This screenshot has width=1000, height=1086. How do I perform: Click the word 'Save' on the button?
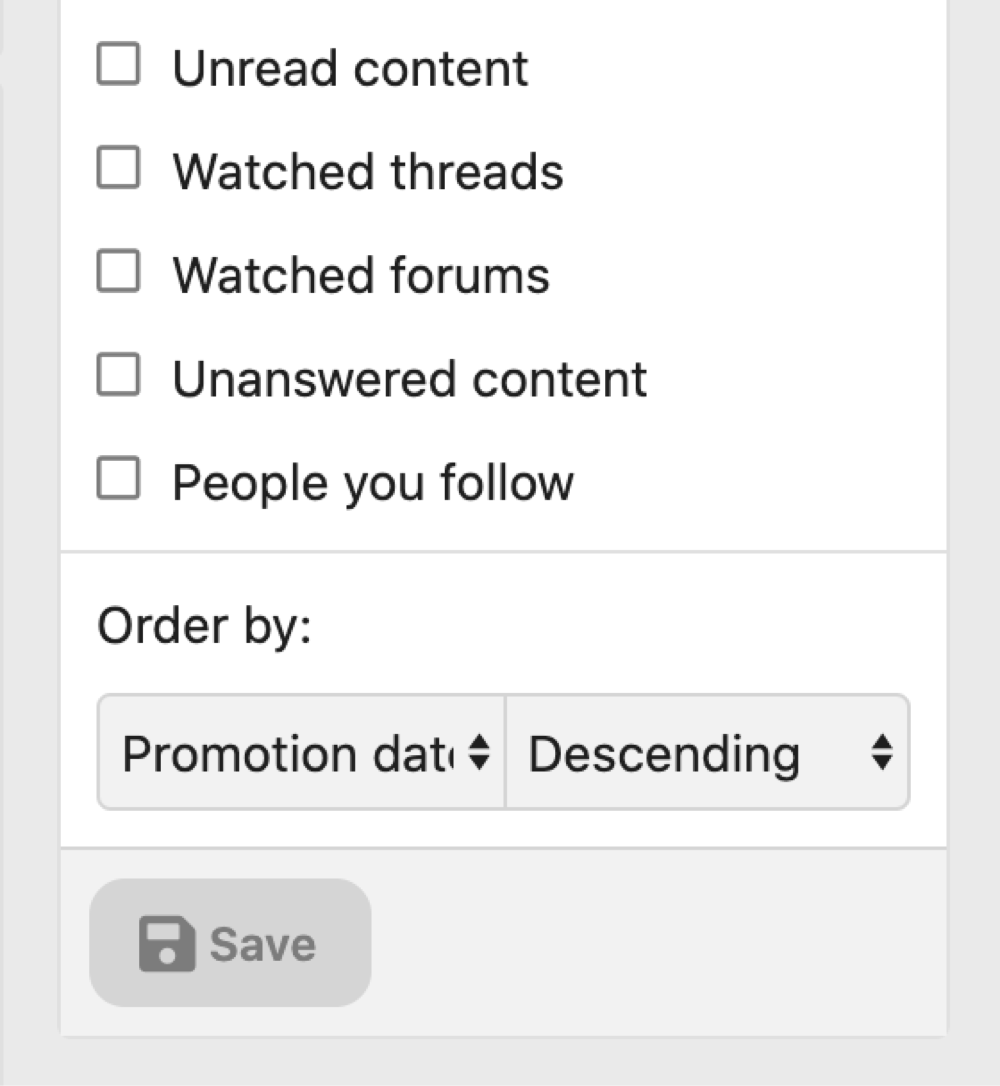[262, 944]
